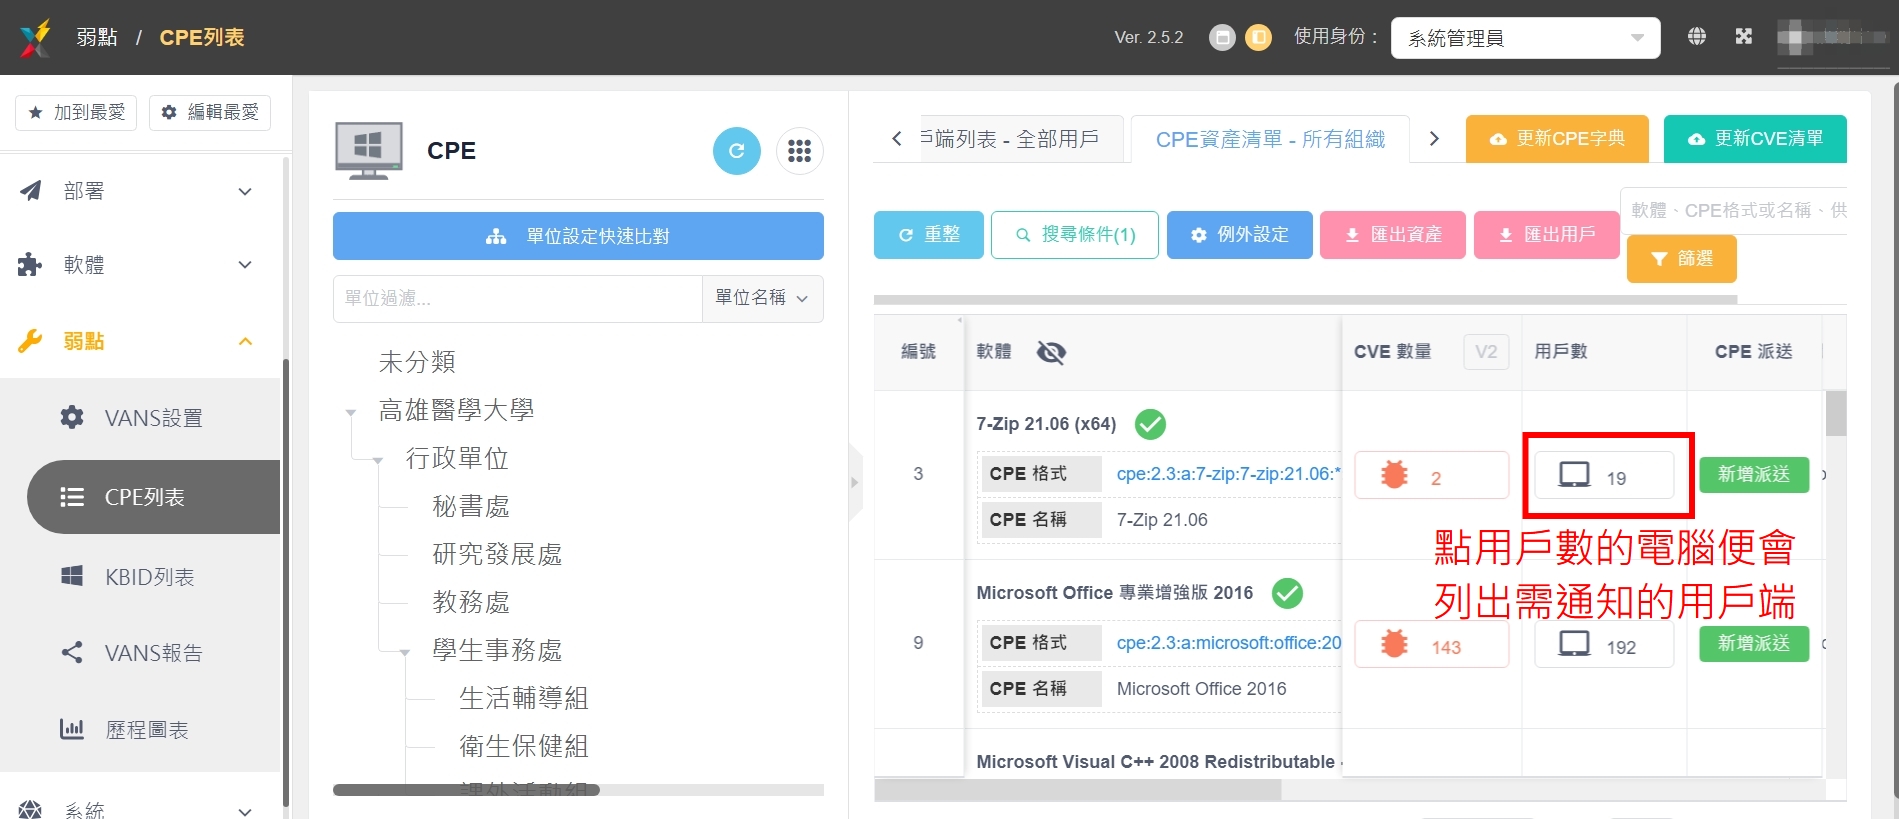This screenshot has width=1899, height=819.
Task: Click the CPE Windows monitor icon
Action: 369,151
